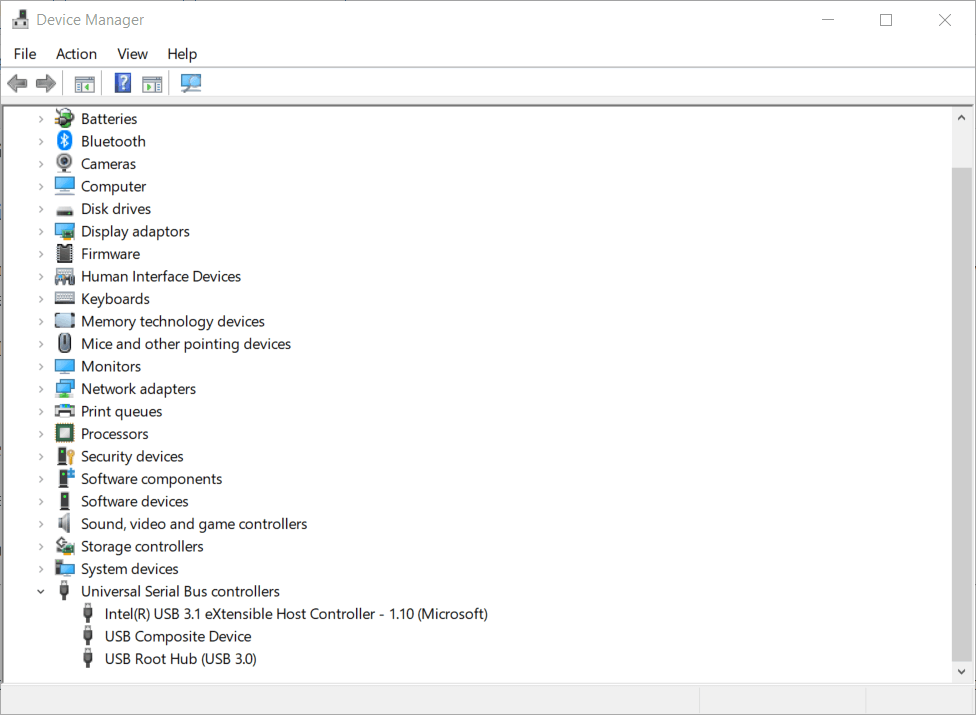Expand the System devices node

[41, 569]
